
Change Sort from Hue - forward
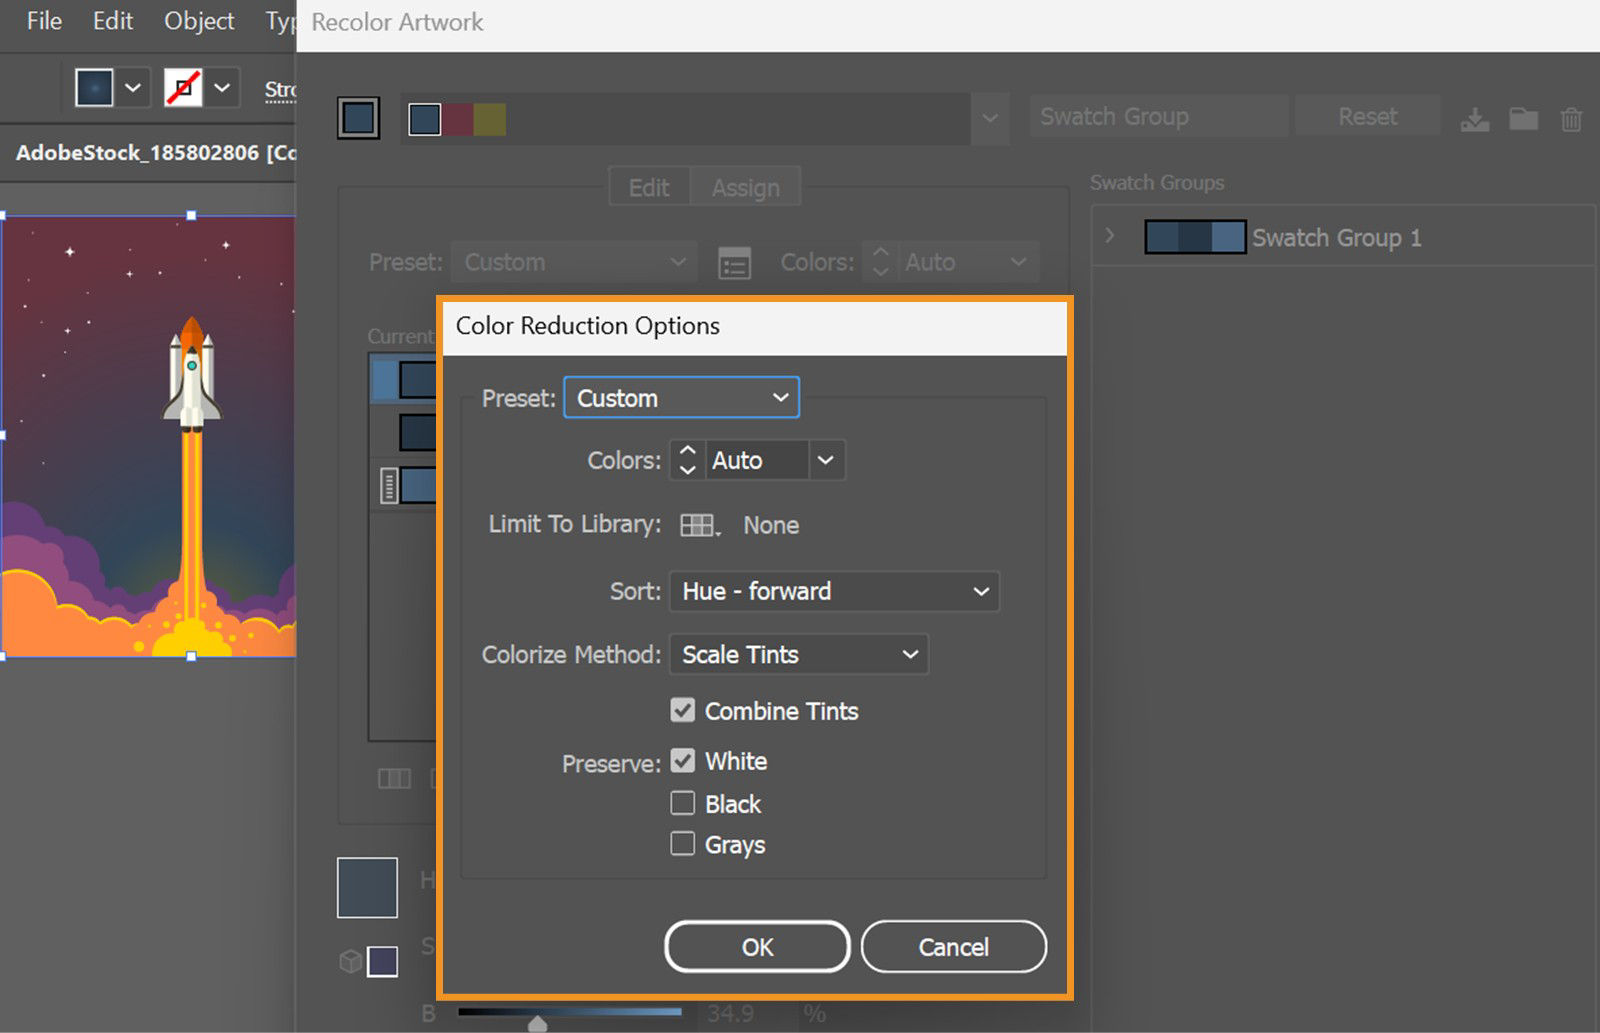tap(834, 591)
